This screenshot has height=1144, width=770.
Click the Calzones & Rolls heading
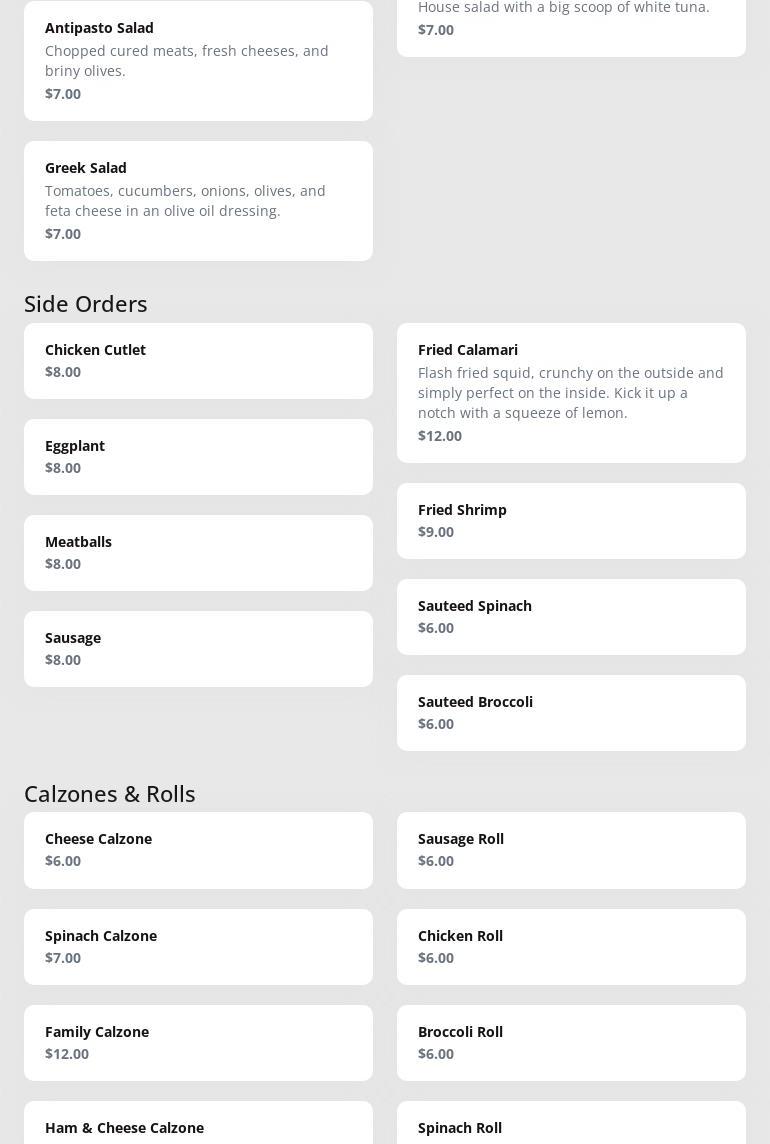coord(110,793)
